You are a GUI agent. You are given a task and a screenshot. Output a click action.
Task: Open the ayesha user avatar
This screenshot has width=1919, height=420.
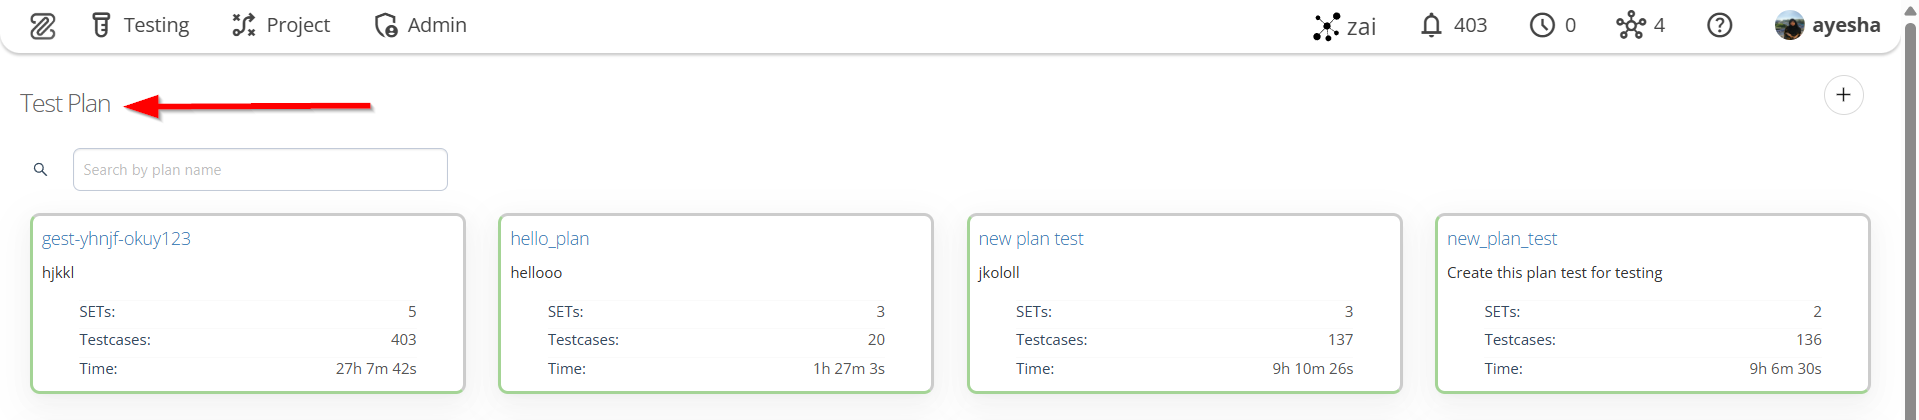(1789, 25)
